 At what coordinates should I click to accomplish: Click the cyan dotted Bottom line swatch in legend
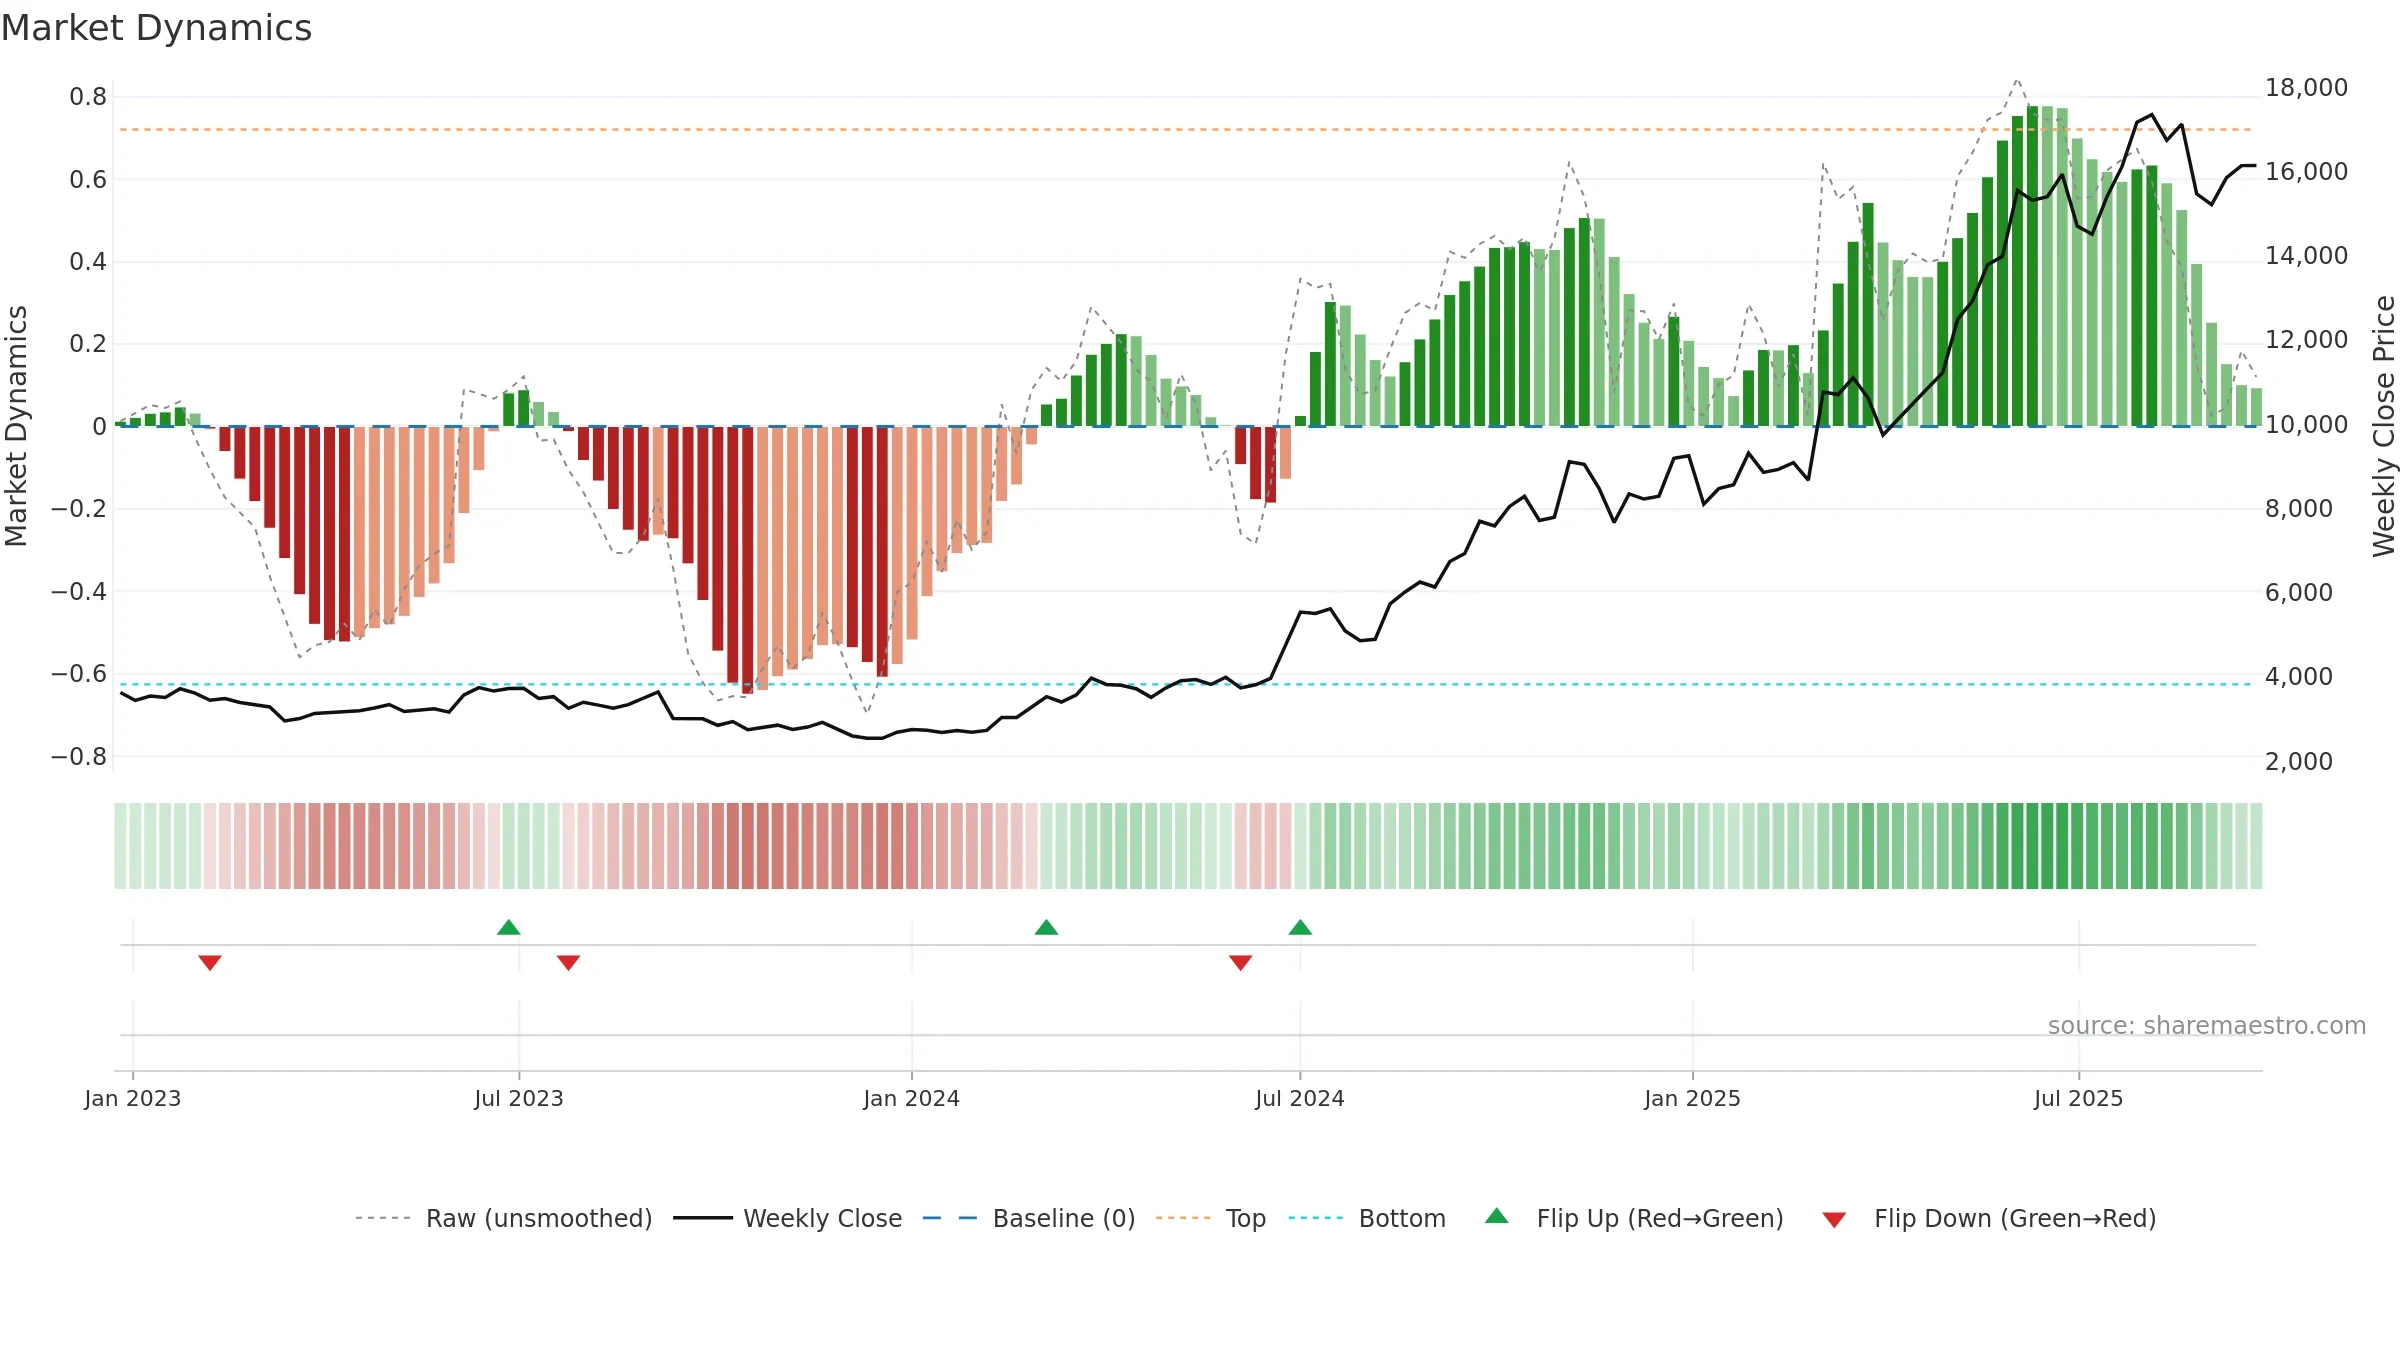[x=1316, y=1218]
